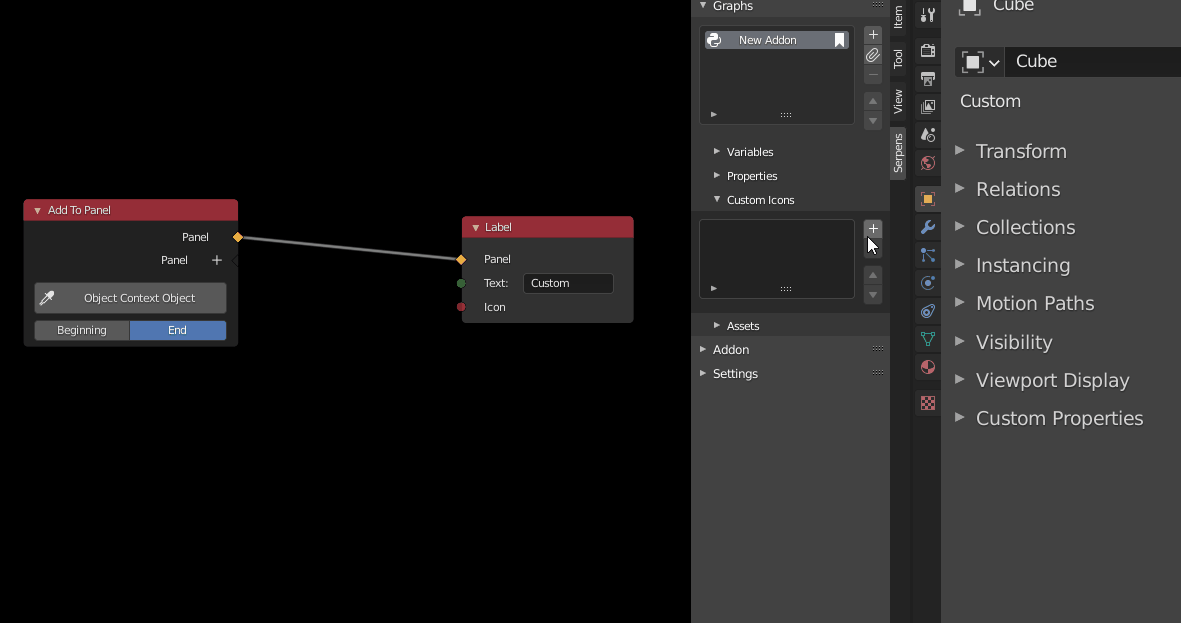Select the orange Object properties tab
The height and width of the screenshot is (623, 1181).
[927, 198]
